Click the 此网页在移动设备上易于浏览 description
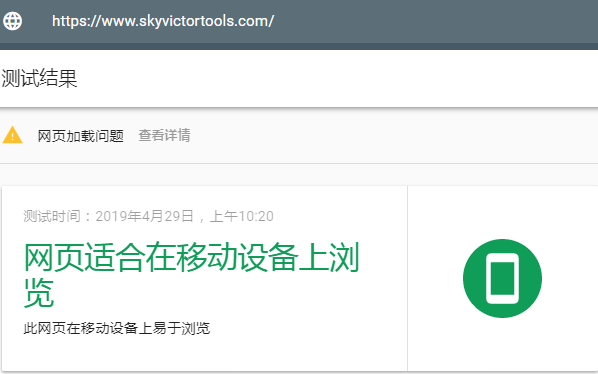 coord(117,328)
